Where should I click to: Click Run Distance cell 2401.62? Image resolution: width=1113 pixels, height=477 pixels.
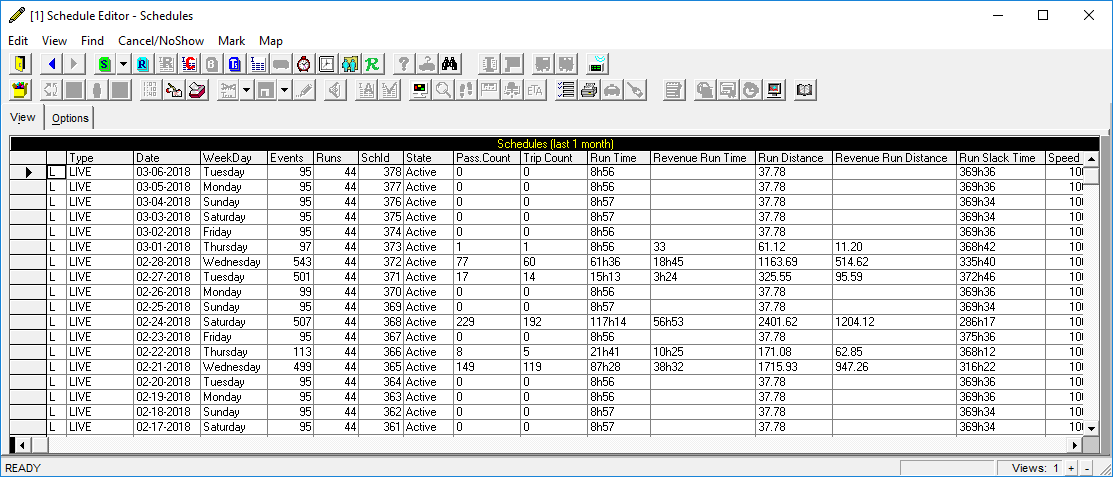click(x=794, y=322)
